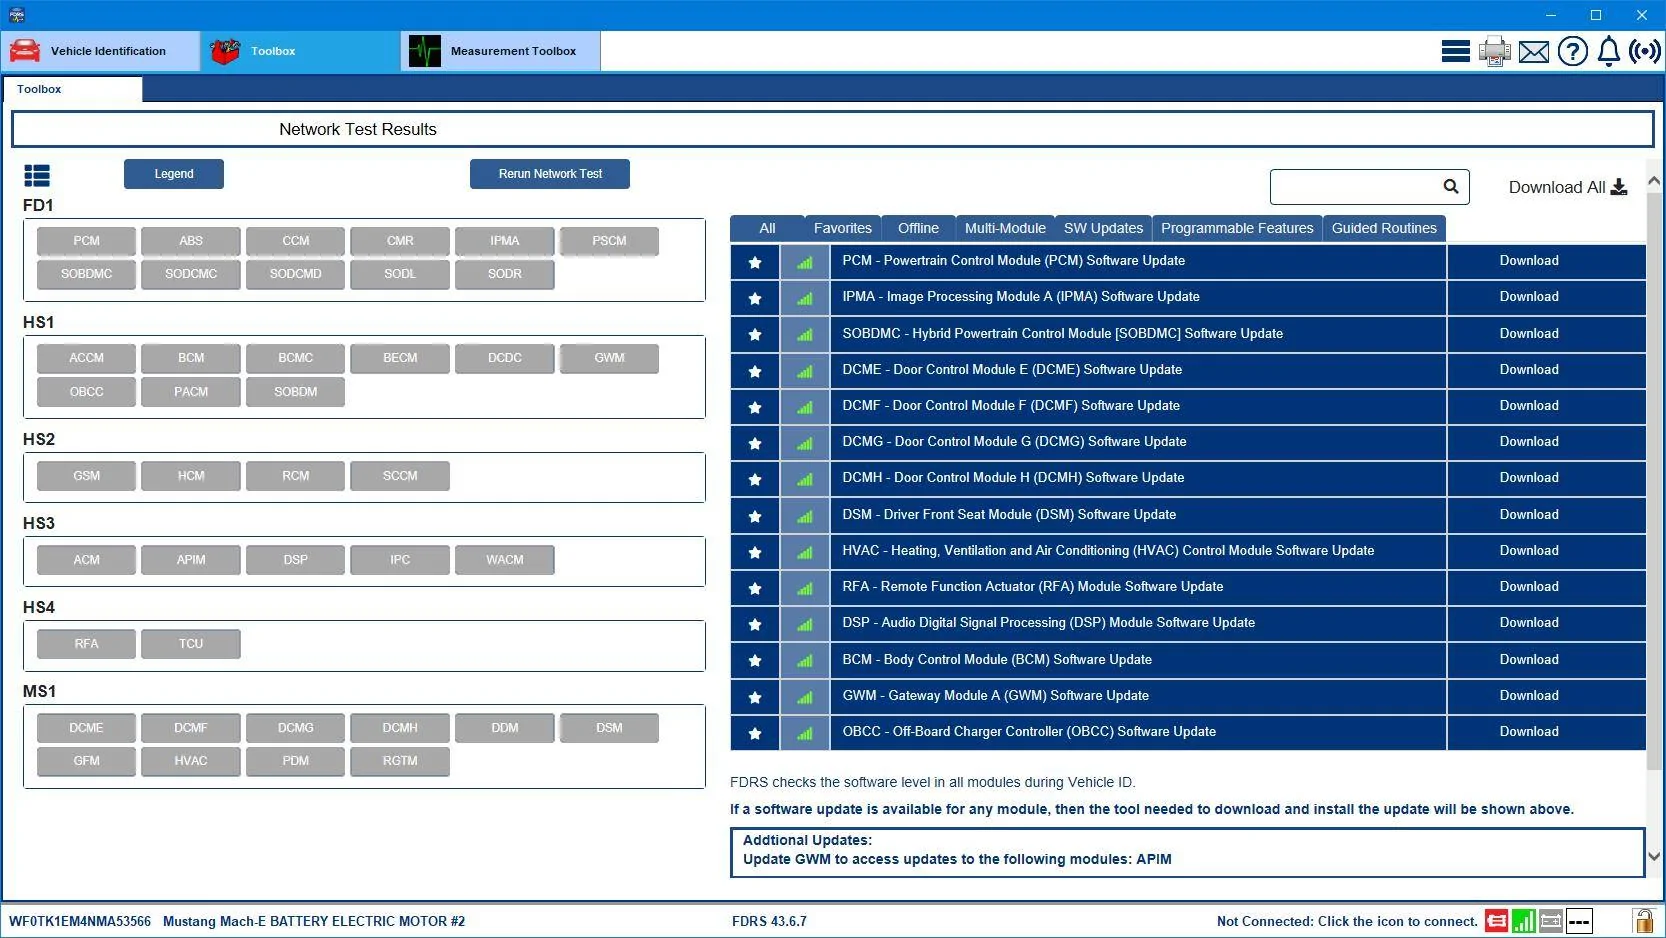Click the magnifier search icon
The width and height of the screenshot is (1666, 938).
click(1451, 186)
